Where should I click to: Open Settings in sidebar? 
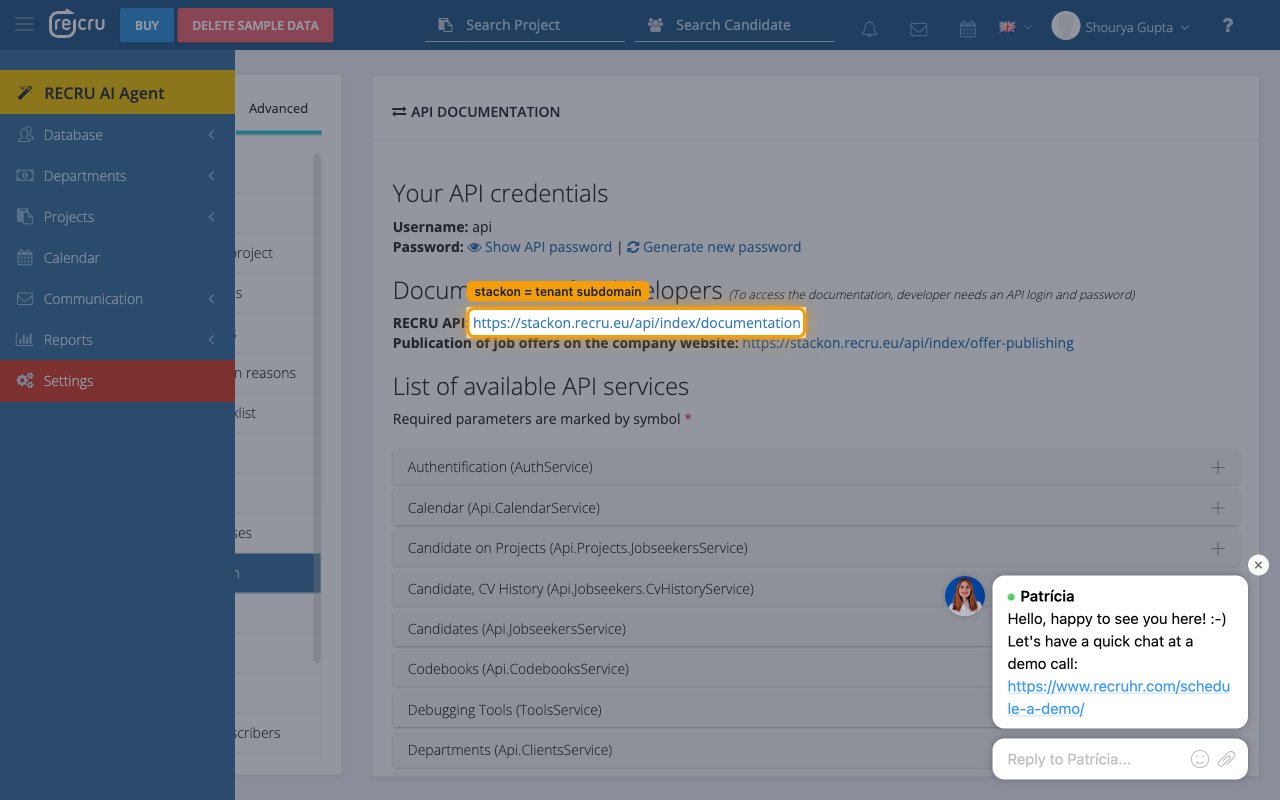coord(117,381)
